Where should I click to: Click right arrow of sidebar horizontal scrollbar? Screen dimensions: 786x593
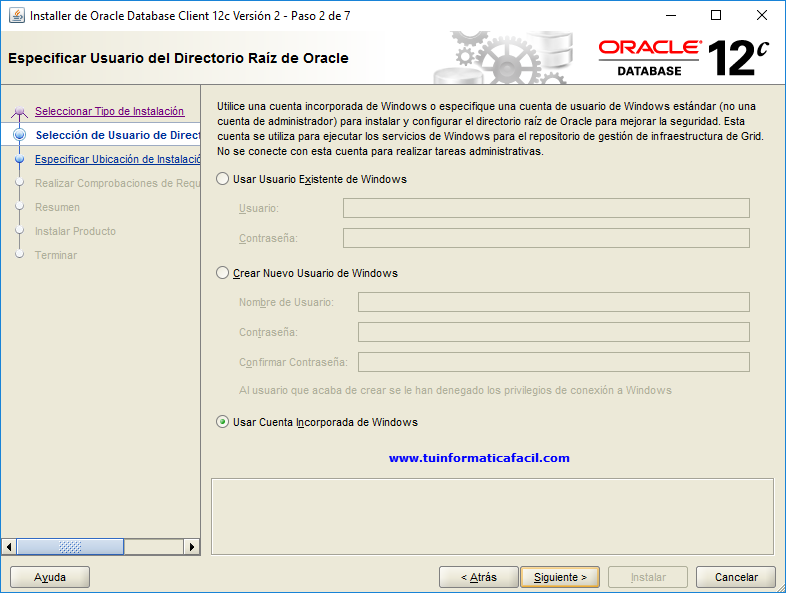191,547
